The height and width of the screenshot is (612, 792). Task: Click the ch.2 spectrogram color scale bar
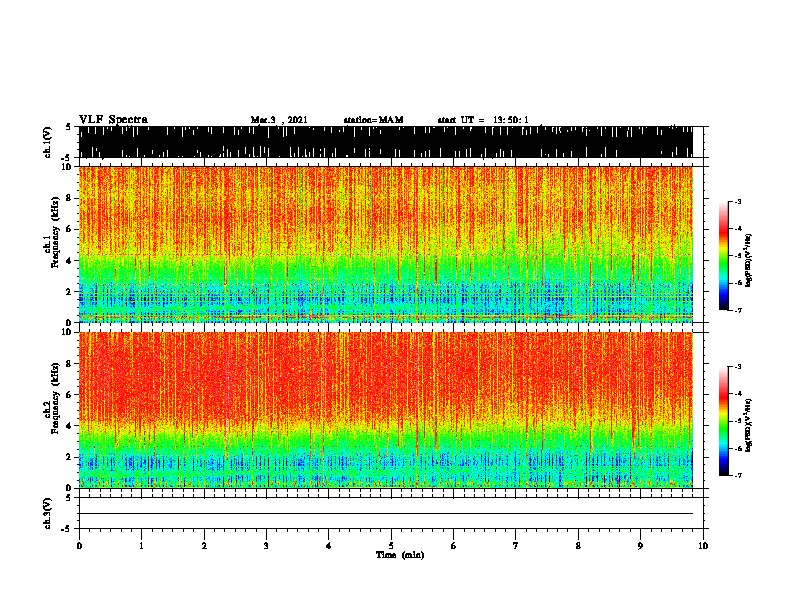724,421
